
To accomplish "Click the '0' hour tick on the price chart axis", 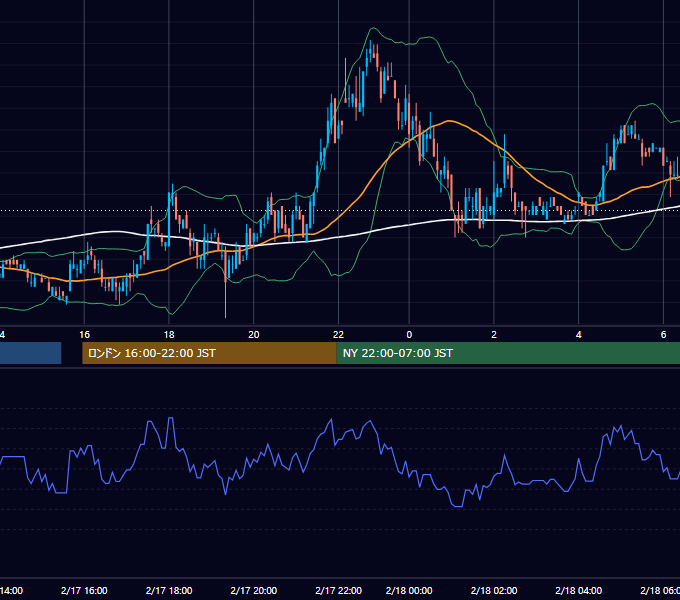I will (409, 335).
